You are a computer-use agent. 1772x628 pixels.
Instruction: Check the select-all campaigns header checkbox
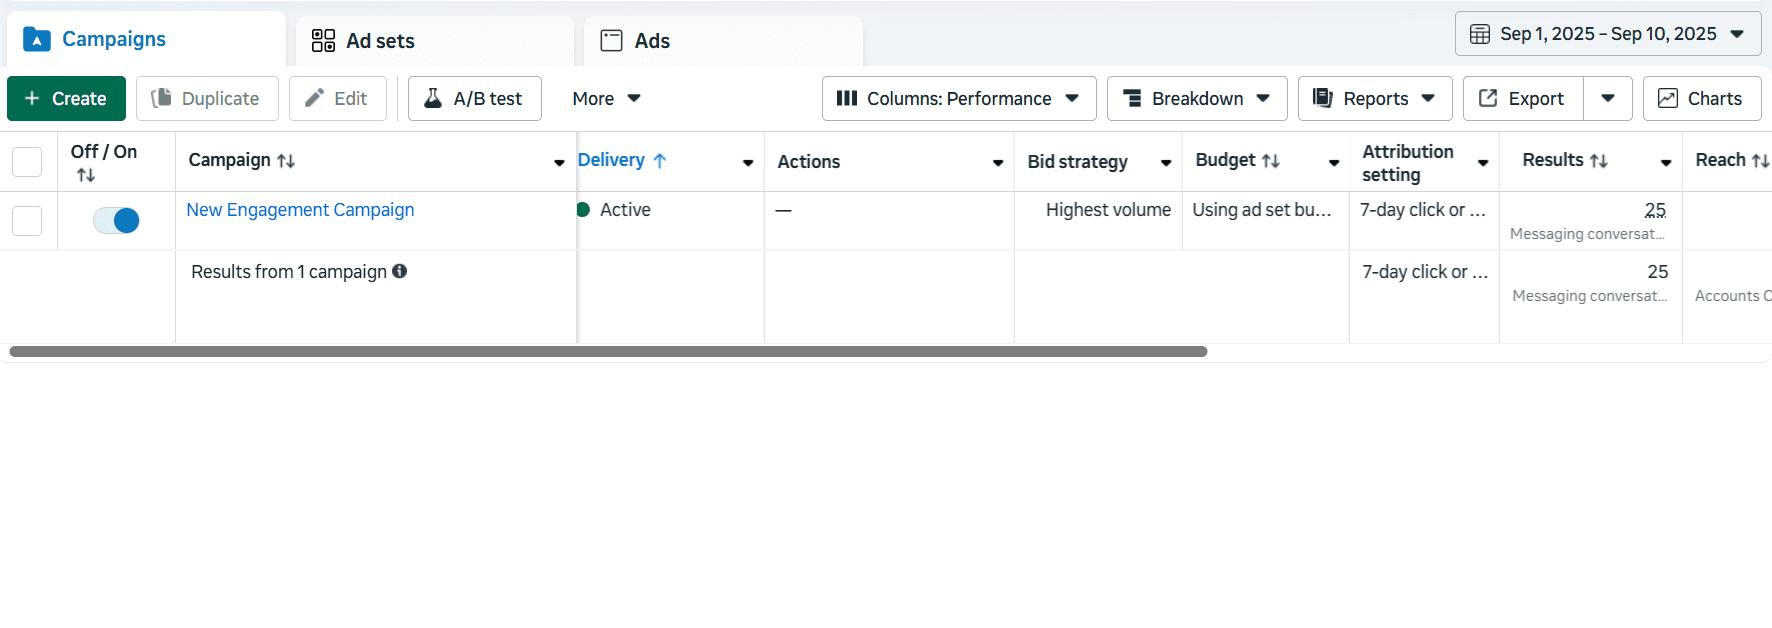click(x=27, y=161)
